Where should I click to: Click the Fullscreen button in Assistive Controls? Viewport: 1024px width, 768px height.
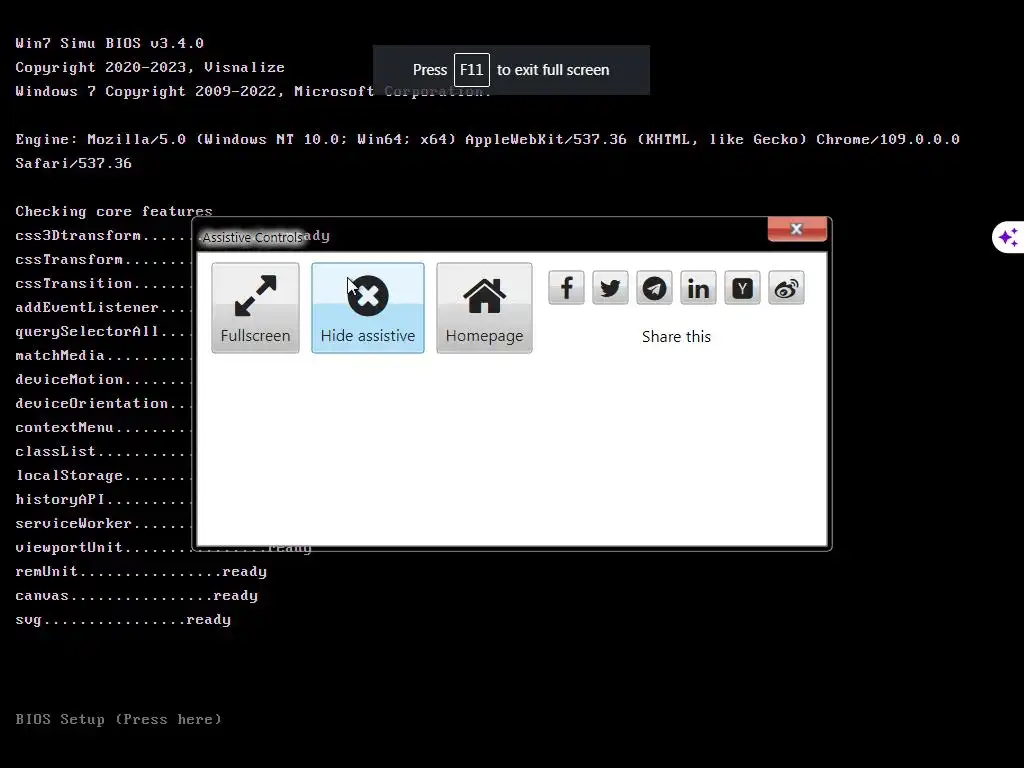(255, 308)
